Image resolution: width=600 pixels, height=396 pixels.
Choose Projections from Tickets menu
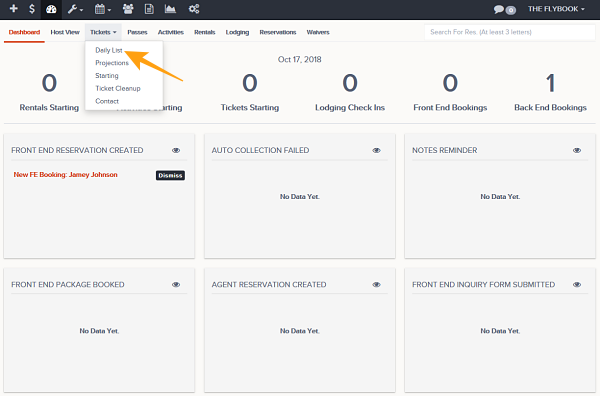(x=112, y=63)
